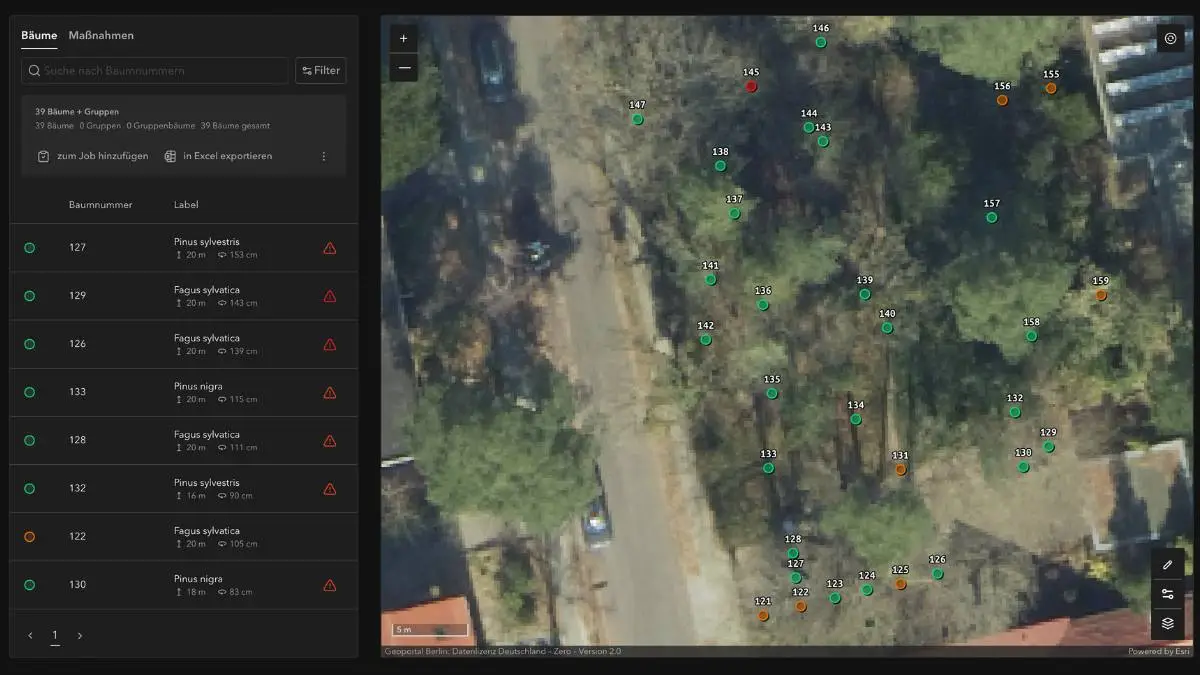
Task: Select tree marker 126 on map
Action: pos(938,574)
